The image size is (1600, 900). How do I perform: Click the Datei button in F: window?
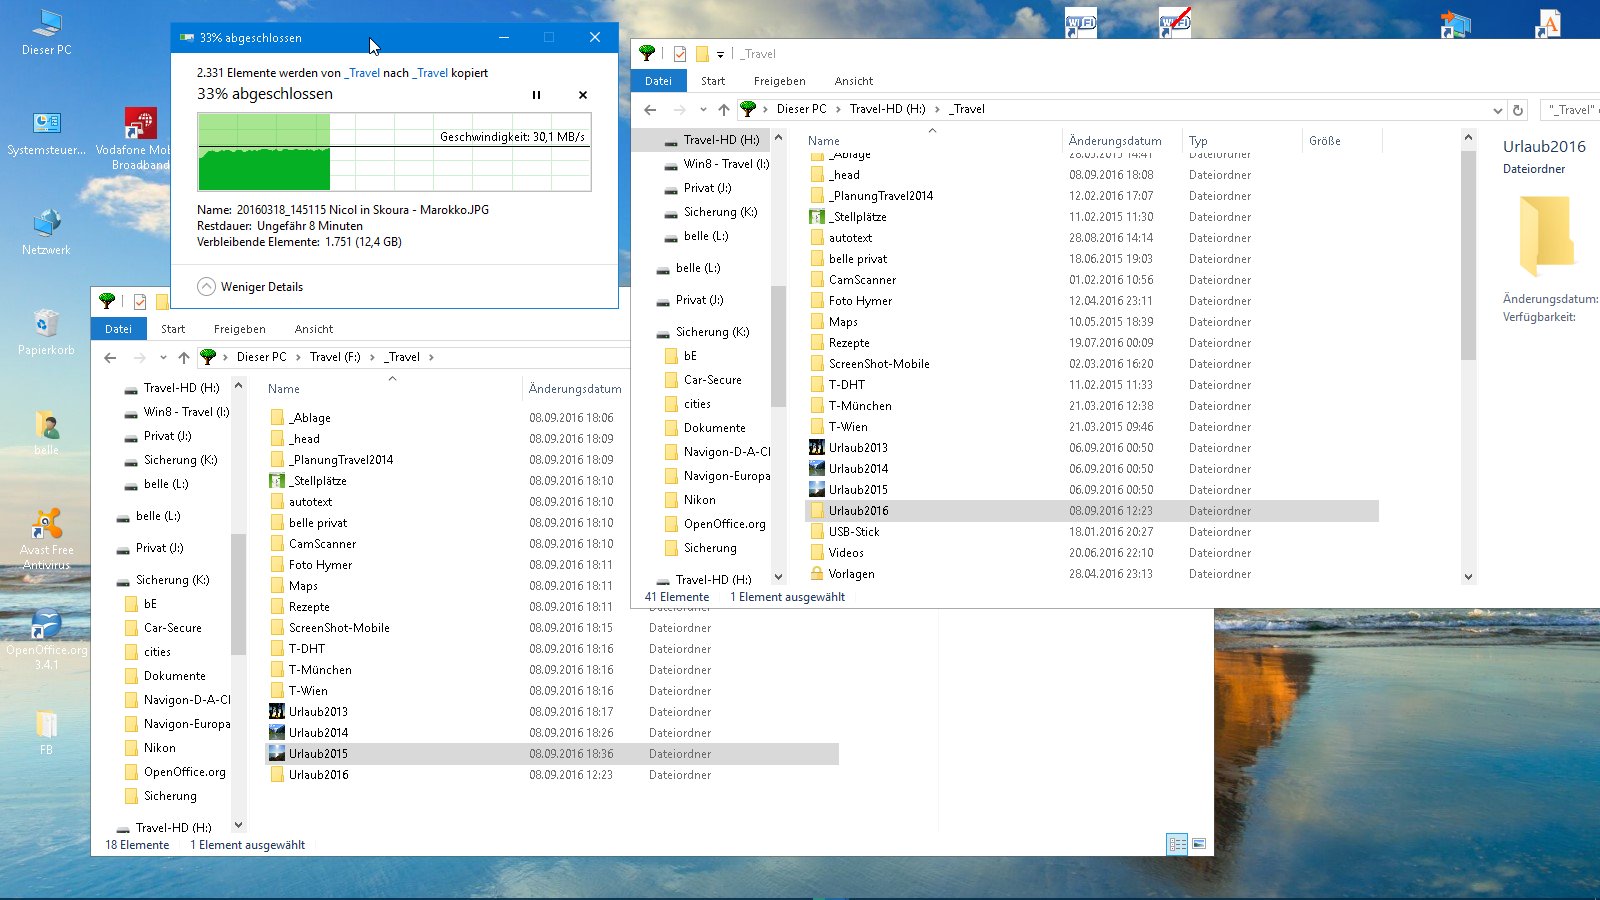118,329
